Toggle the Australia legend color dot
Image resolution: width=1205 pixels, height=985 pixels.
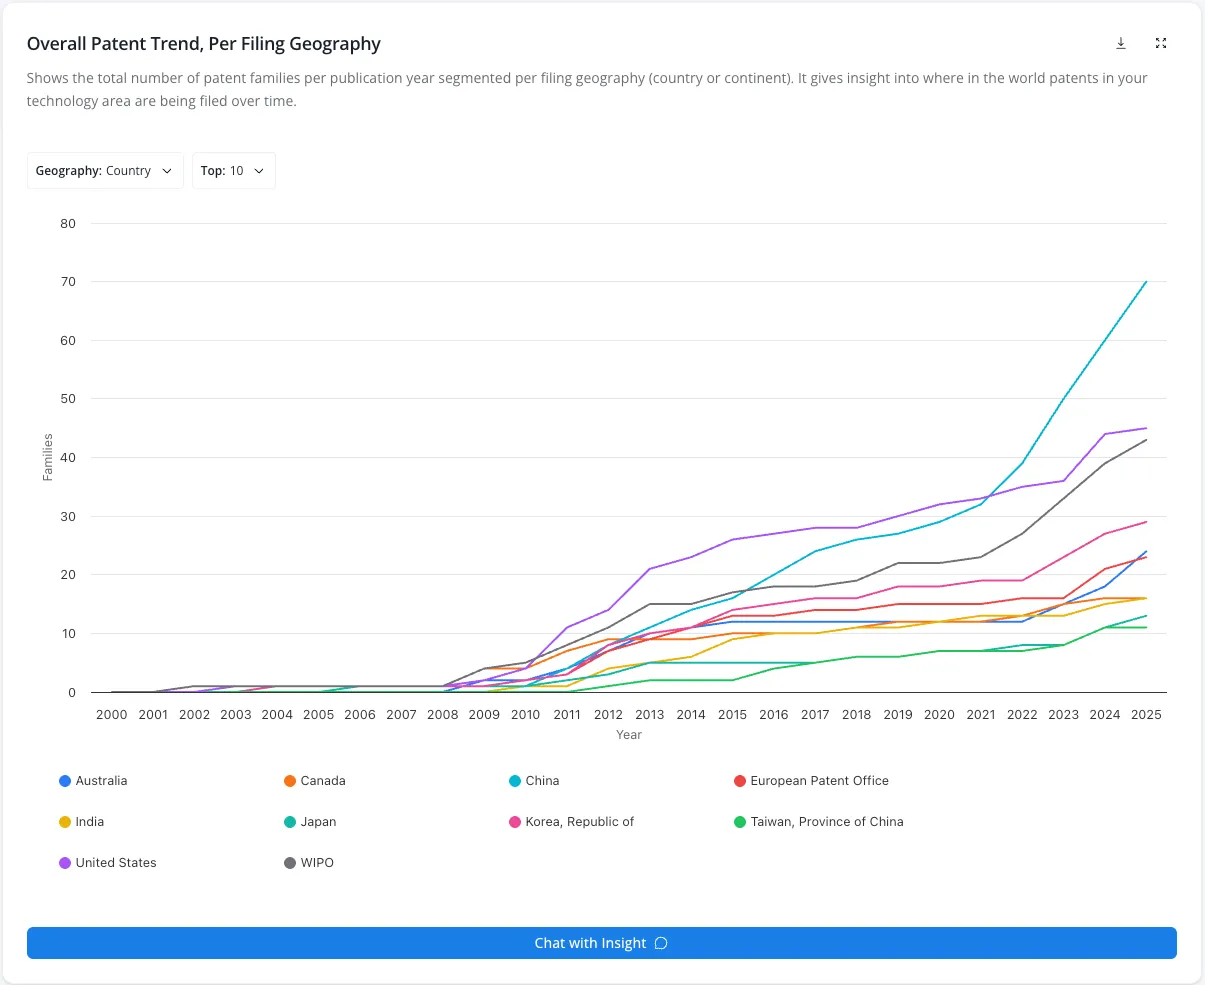tap(65, 781)
